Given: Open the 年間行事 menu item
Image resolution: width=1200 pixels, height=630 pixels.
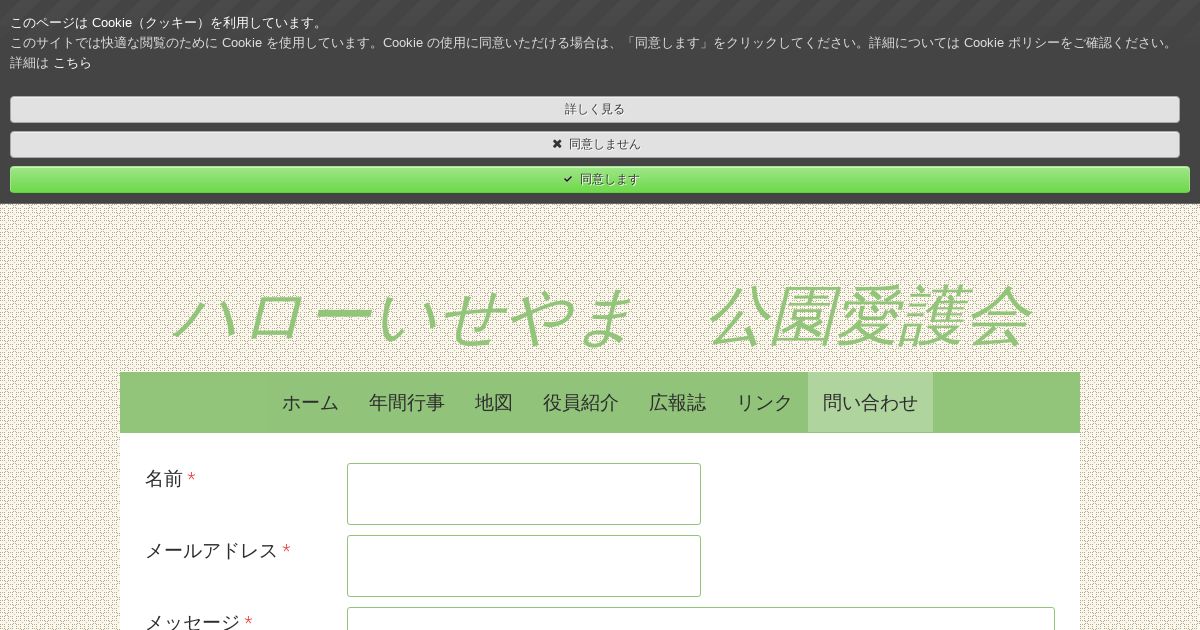Looking at the screenshot, I should [x=407, y=403].
